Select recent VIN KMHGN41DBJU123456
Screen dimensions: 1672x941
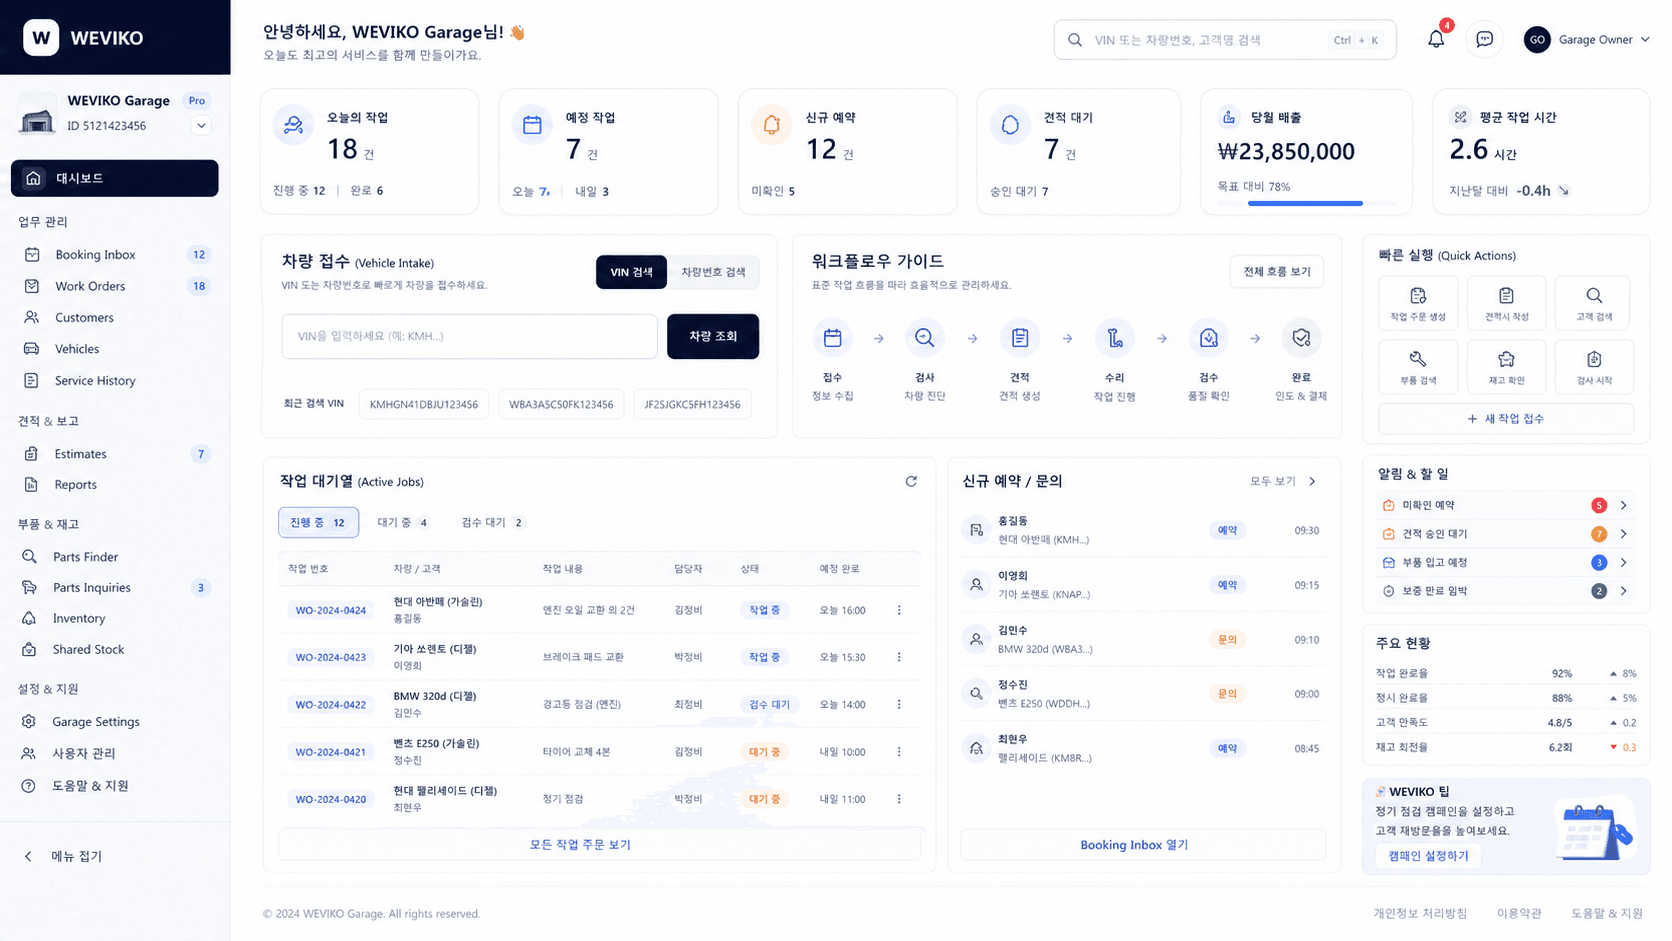(424, 404)
